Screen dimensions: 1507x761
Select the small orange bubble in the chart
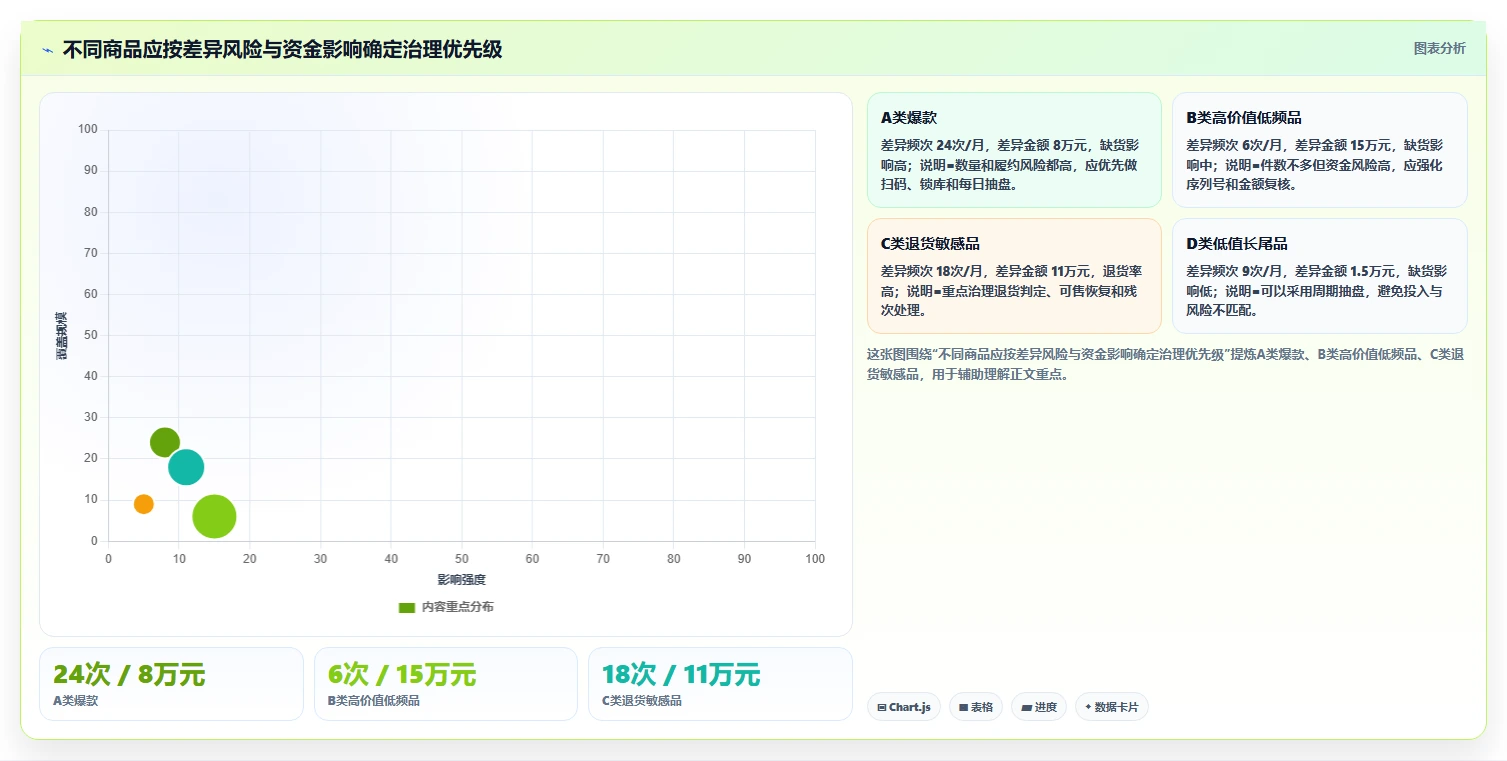(x=144, y=504)
